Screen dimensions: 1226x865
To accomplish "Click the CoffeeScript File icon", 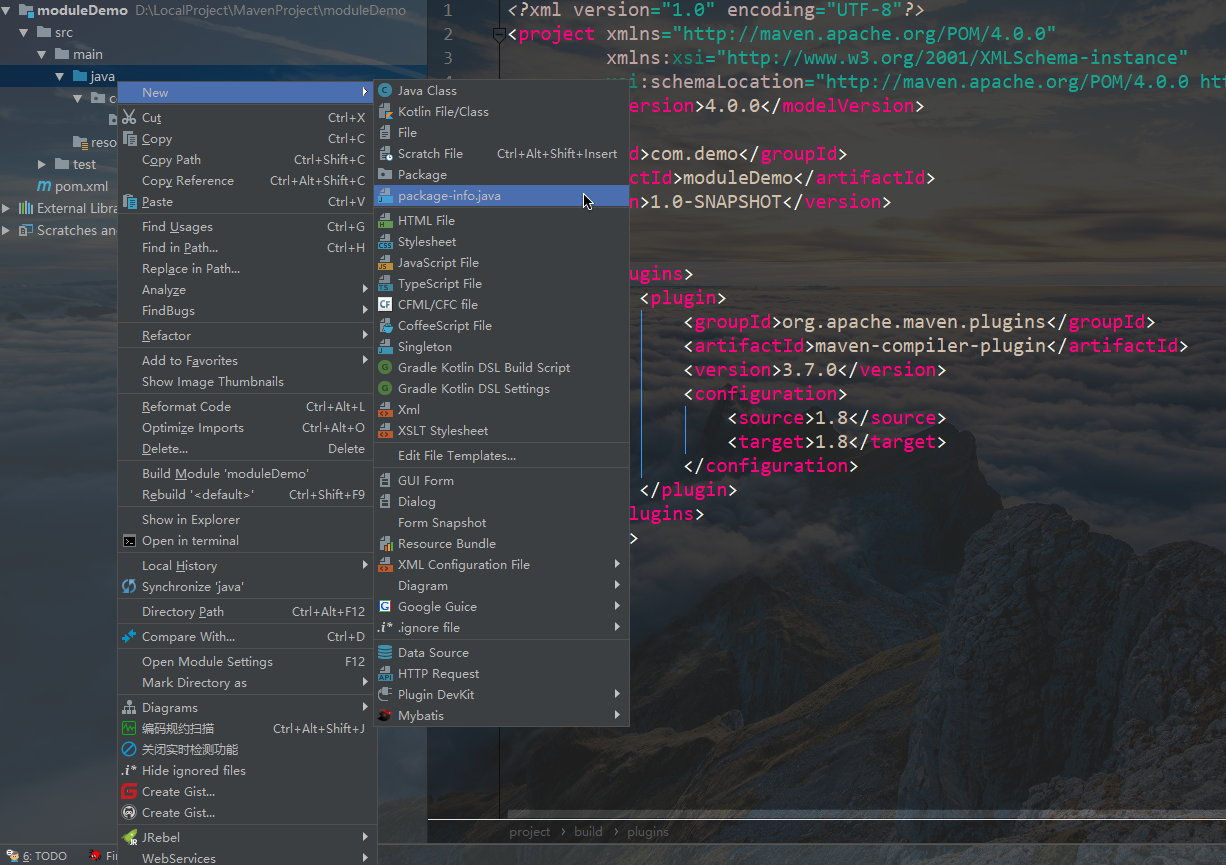I will click(385, 325).
